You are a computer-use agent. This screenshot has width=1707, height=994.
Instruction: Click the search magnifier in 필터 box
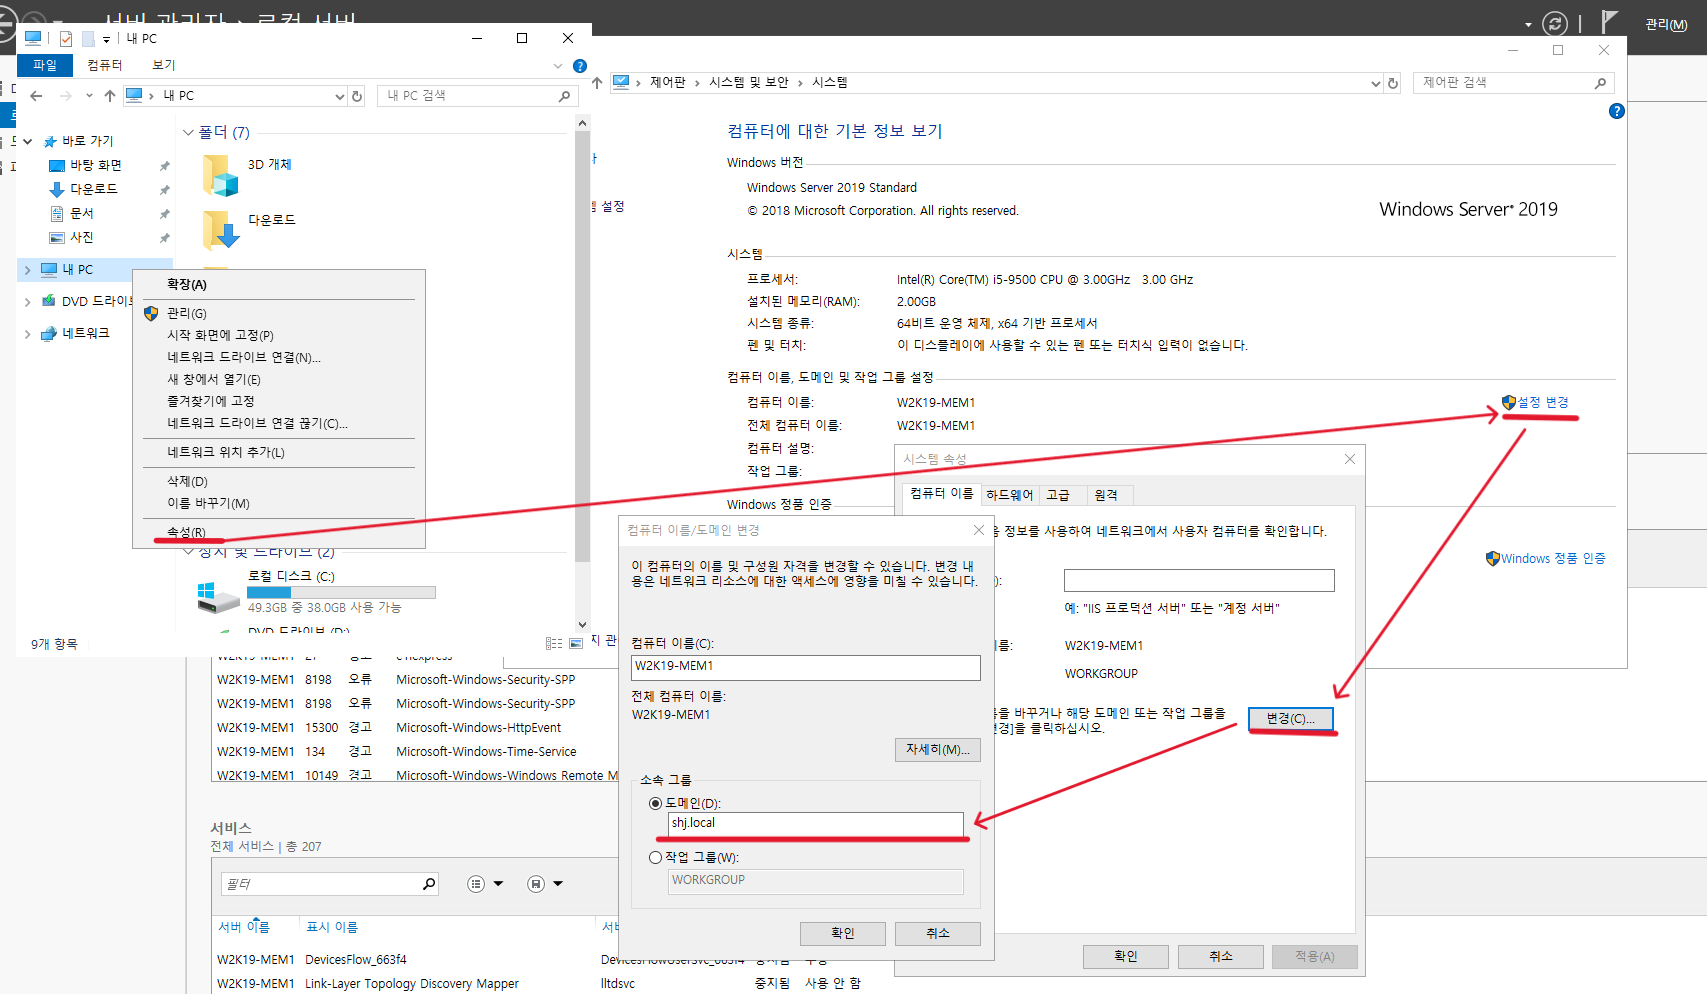pyautogui.click(x=429, y=884)
